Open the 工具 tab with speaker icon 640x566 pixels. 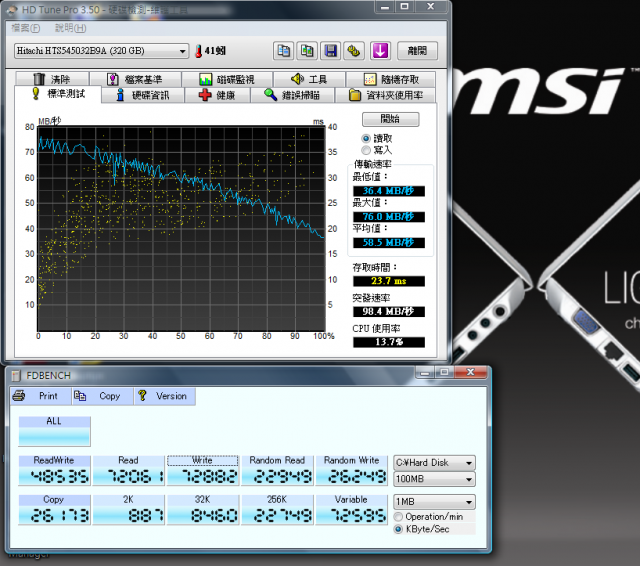coord(309,79)
